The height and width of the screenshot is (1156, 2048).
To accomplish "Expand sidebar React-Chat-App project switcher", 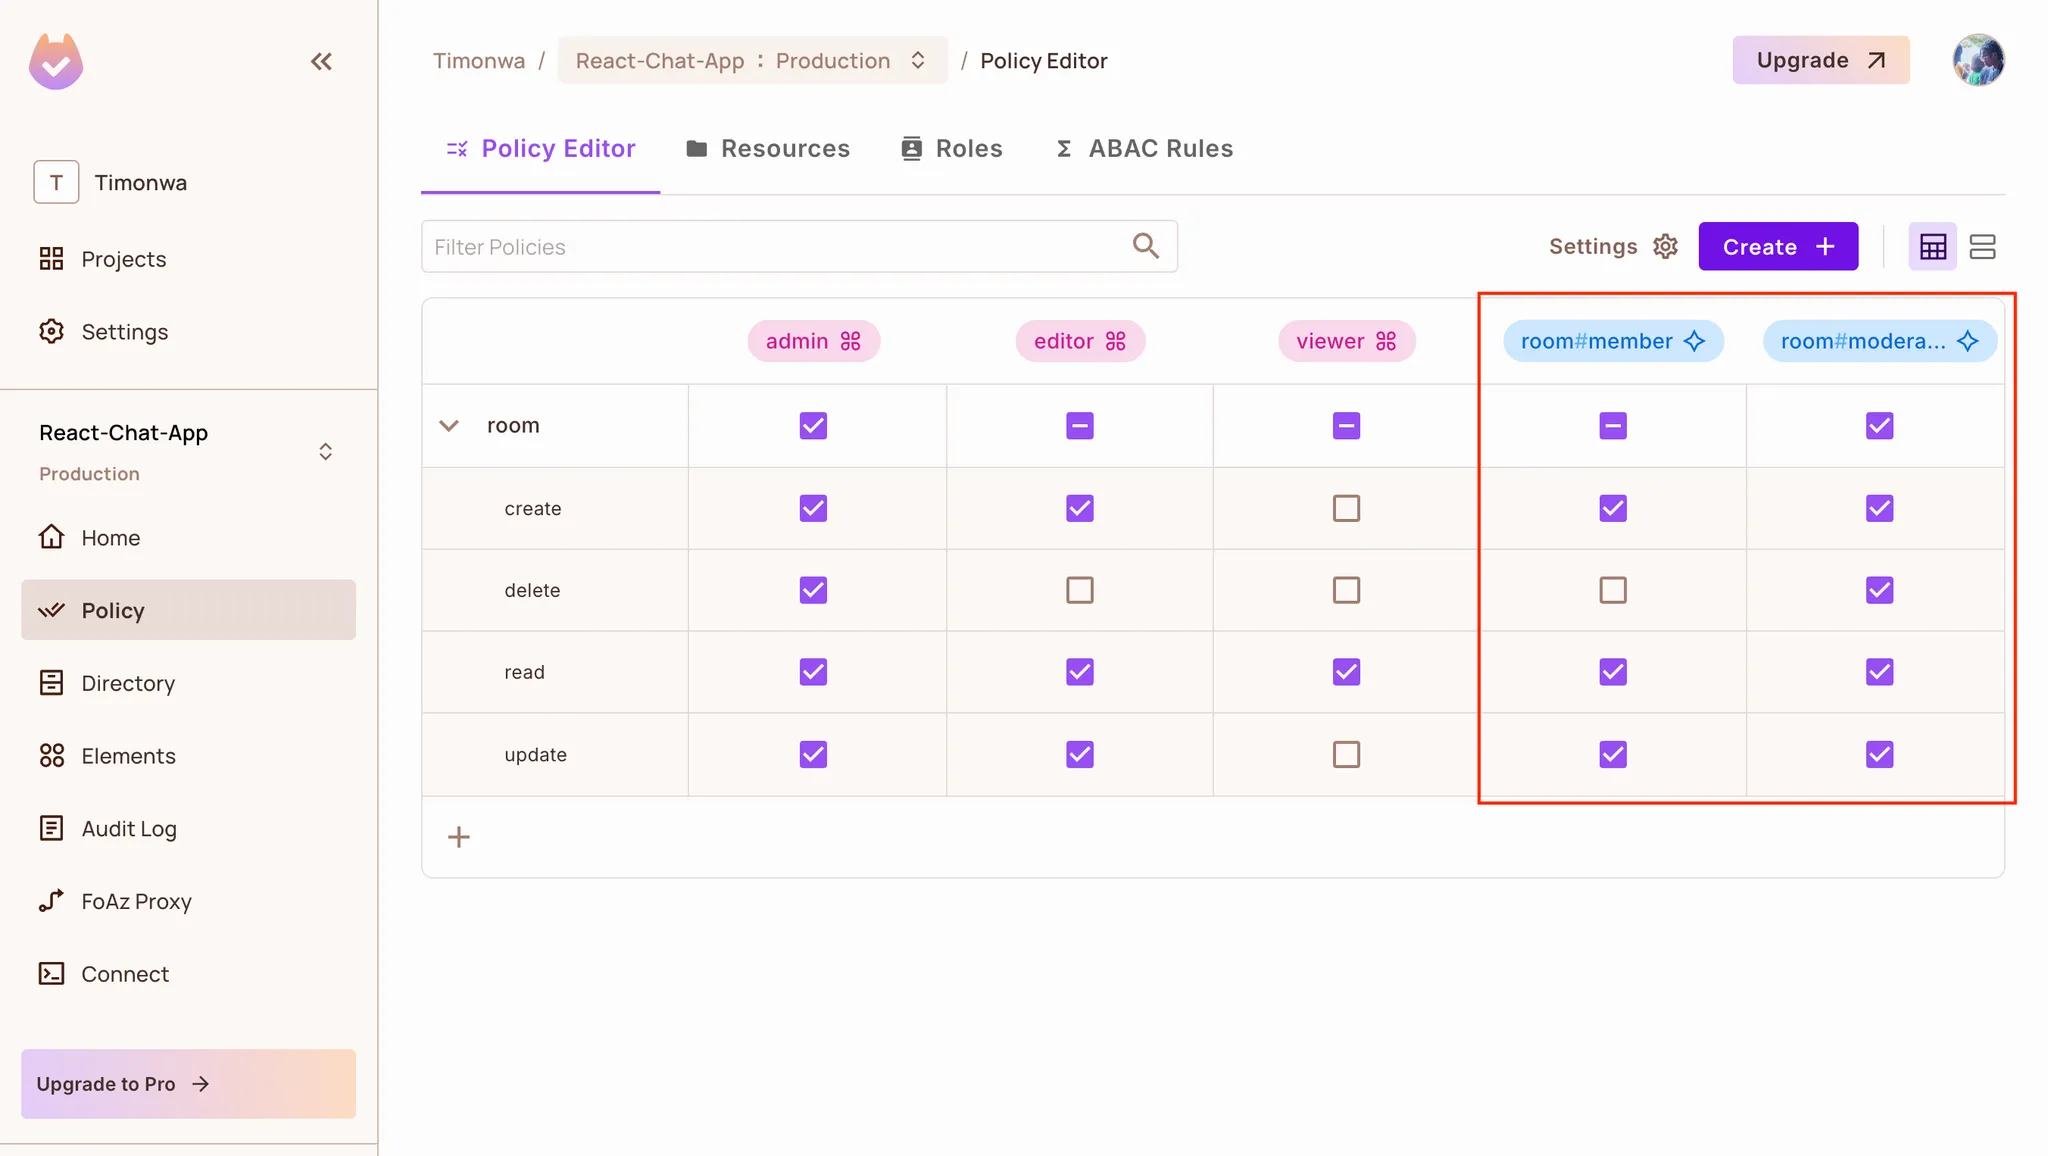I will point(325,451).
